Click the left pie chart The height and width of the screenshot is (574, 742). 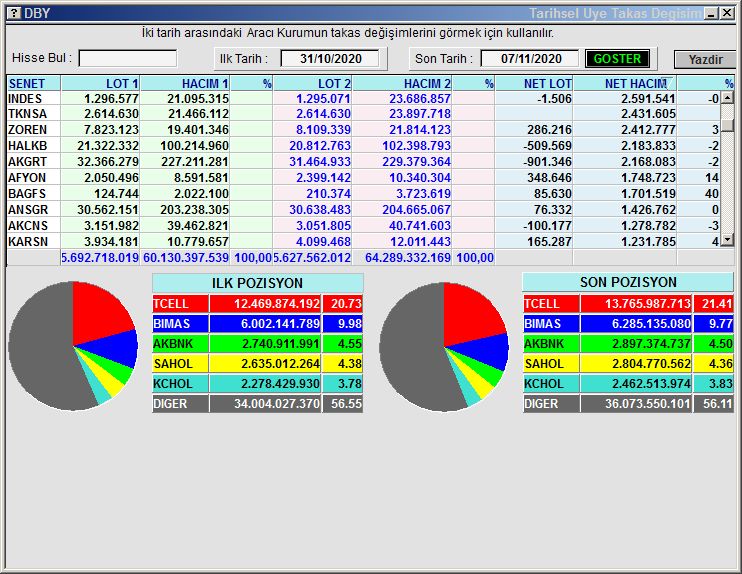coord(73,345)
